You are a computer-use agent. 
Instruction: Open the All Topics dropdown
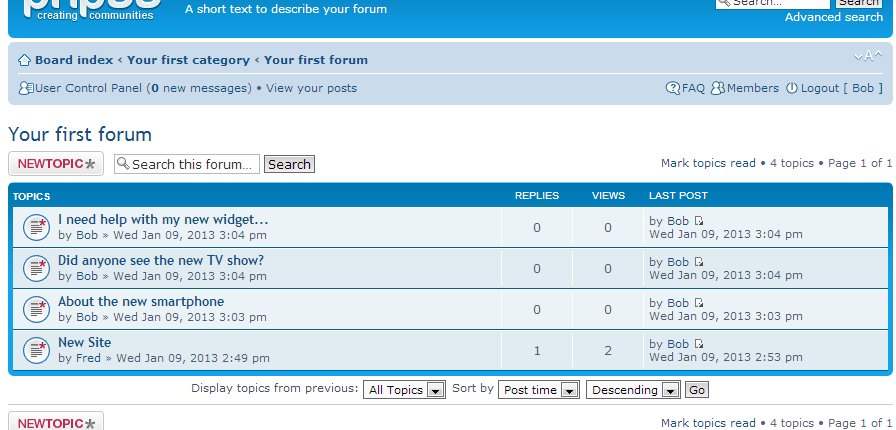click(x=405, y=390)
